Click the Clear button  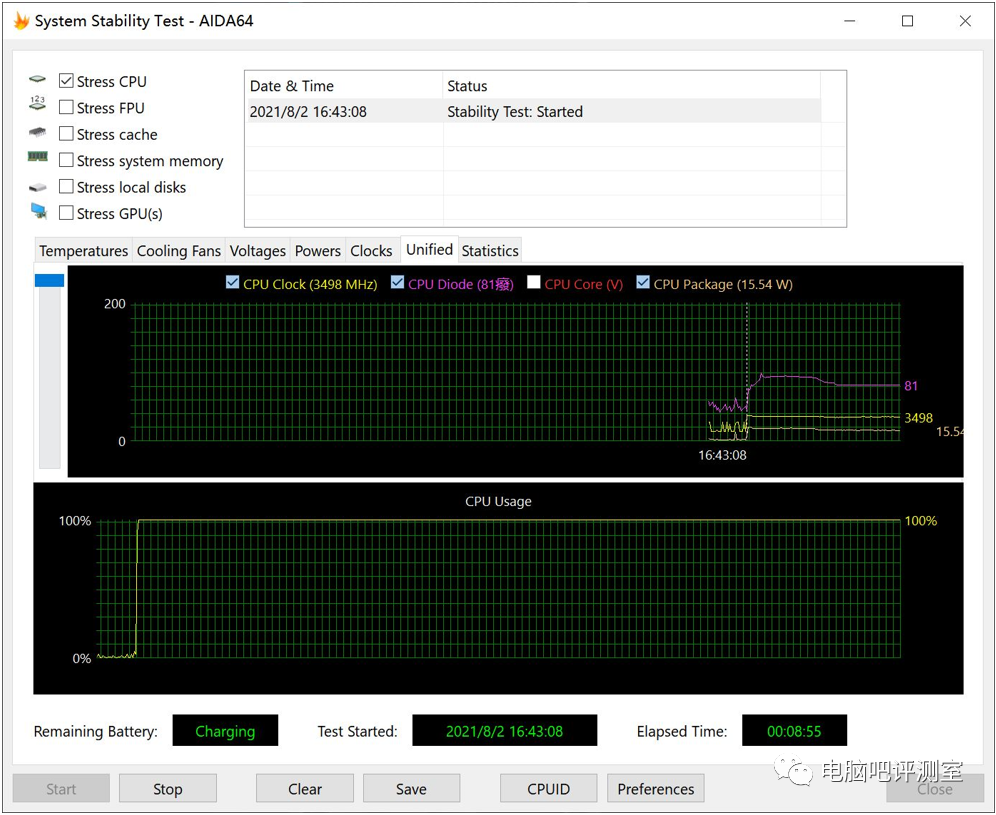pyautogui.click(x=305, y=788)
